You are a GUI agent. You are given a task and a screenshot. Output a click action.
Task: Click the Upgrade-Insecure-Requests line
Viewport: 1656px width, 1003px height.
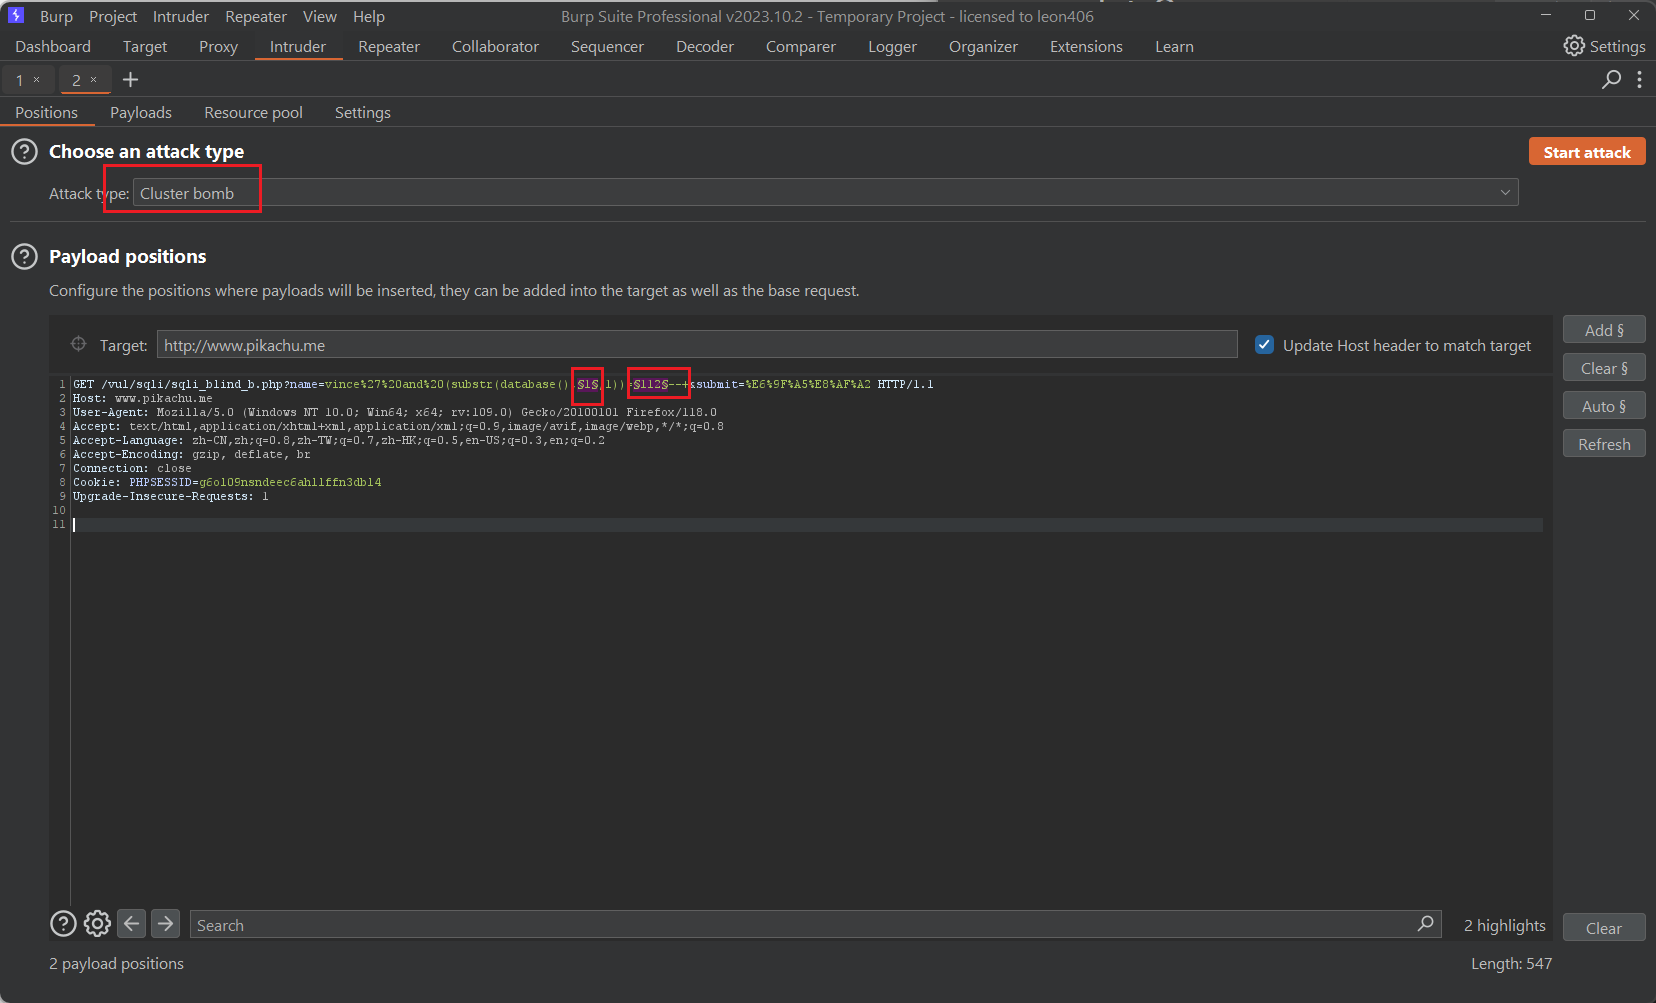pos(170,496)
